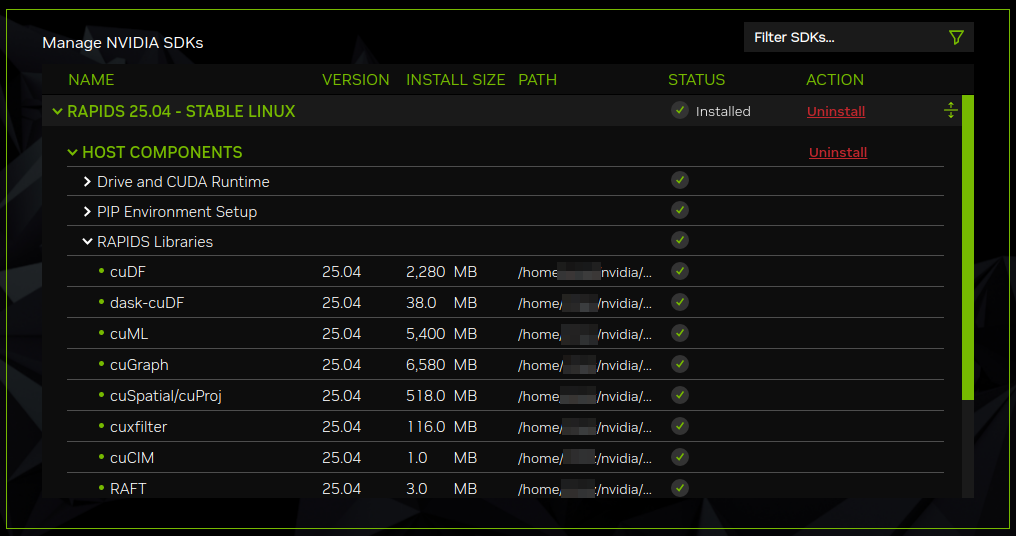Uninstall the Host Components
The height and width of the screenshot is (536, 1016).
coord(837,153)
